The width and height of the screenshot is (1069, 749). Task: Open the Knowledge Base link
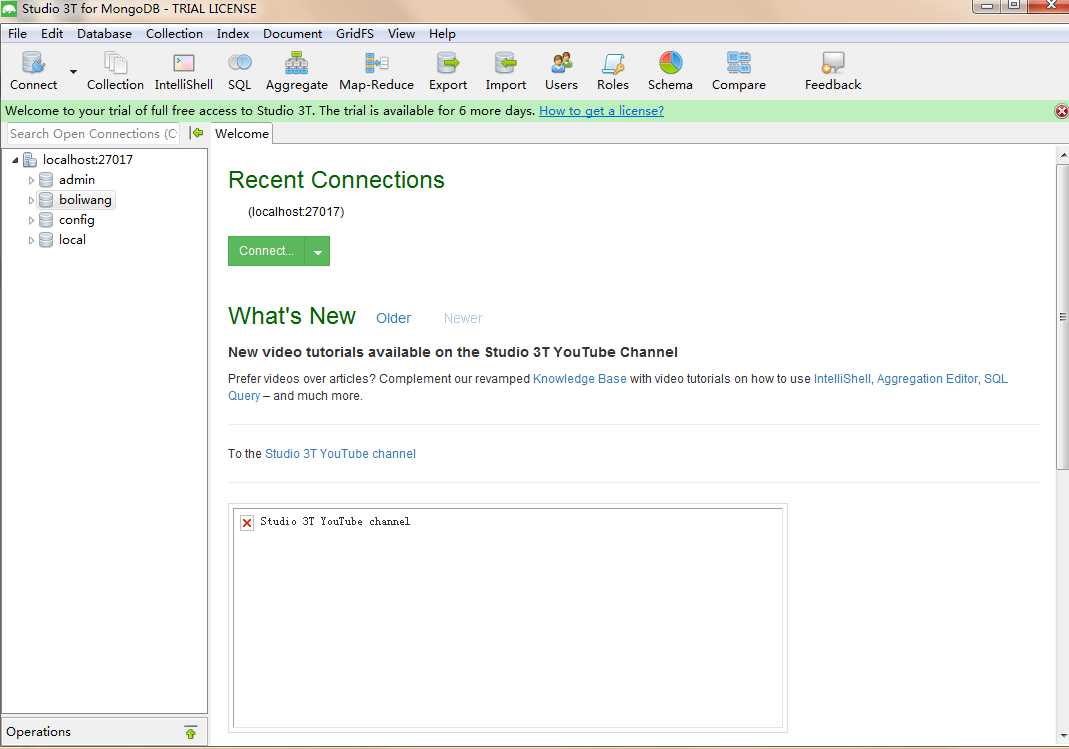(579, 379)
